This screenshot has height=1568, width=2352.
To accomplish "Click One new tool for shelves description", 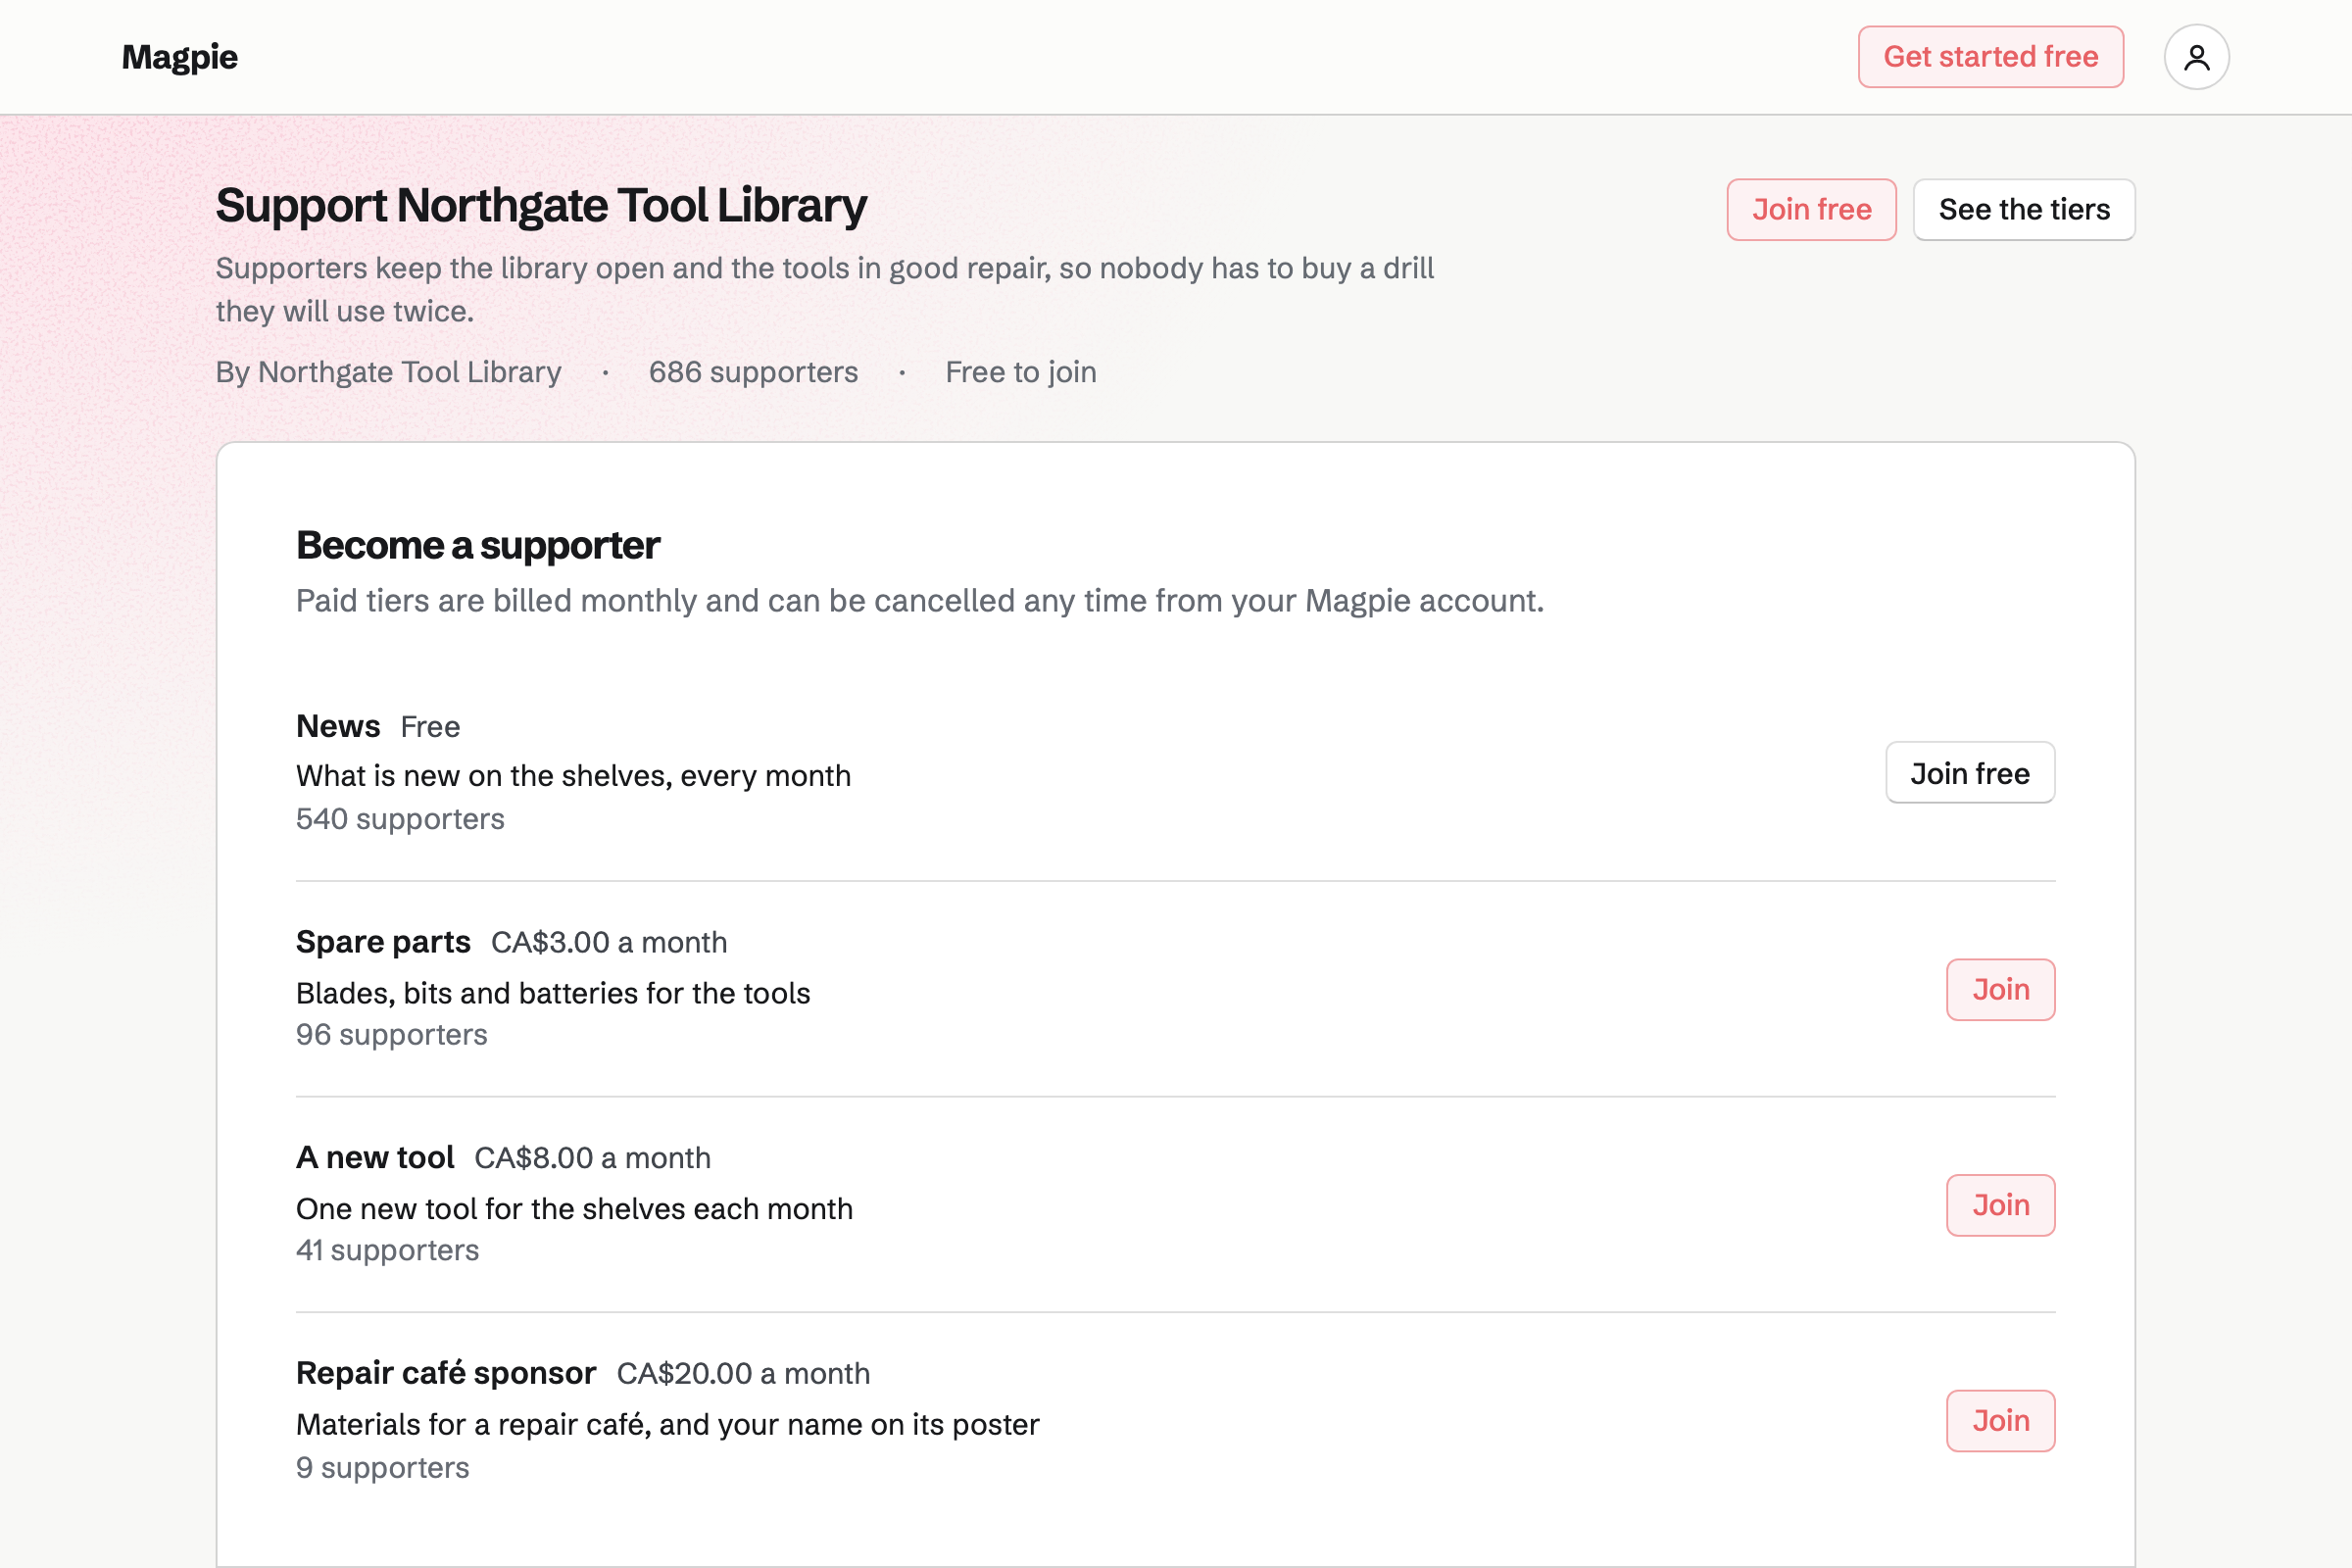I will tap(574, 1209).
